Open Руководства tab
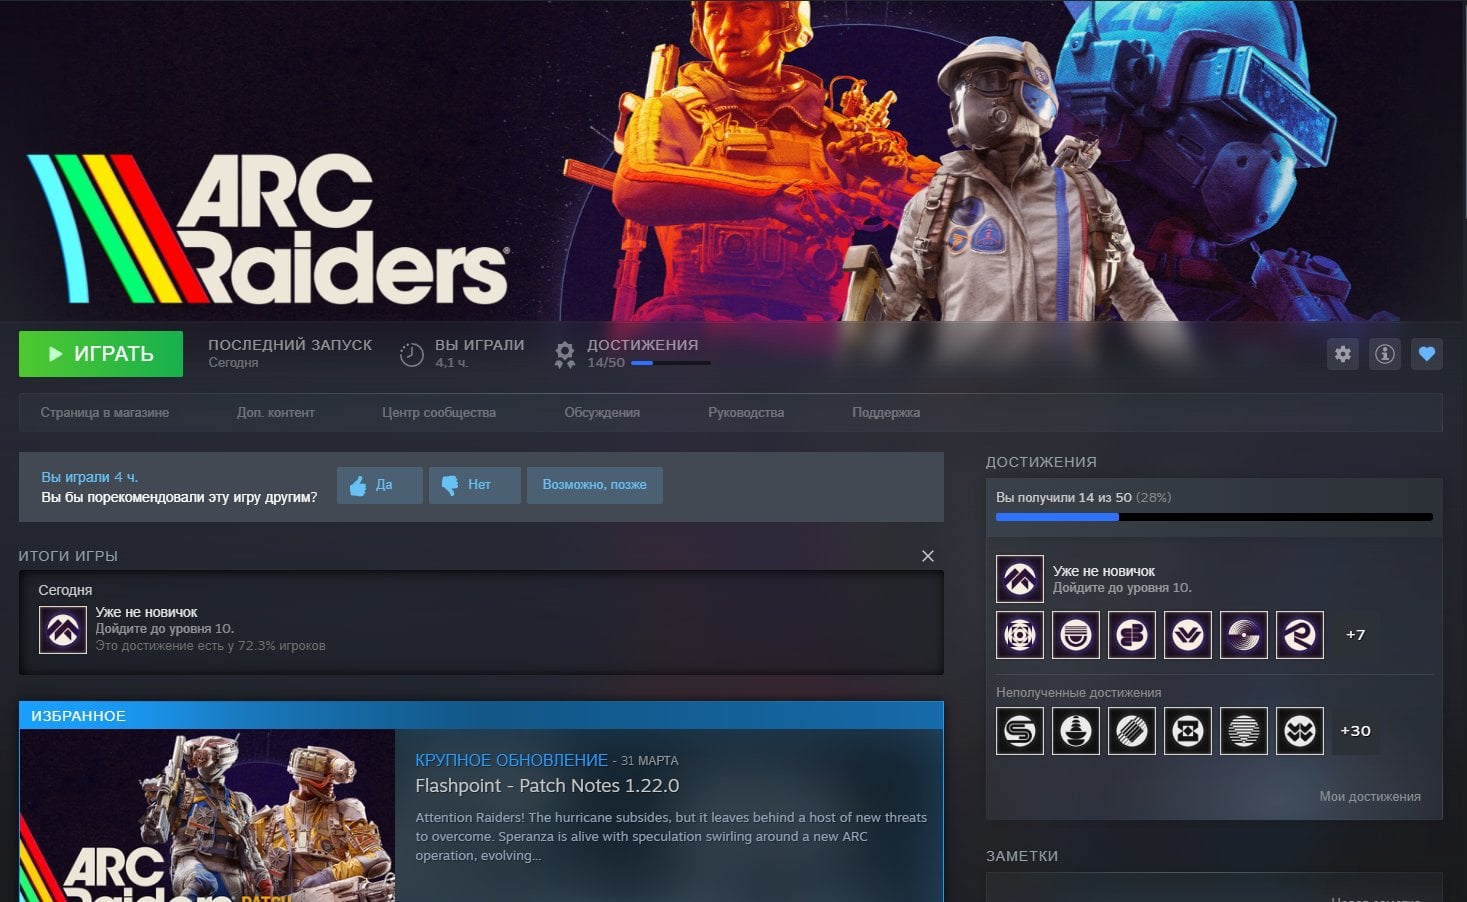 coord(746,412)
